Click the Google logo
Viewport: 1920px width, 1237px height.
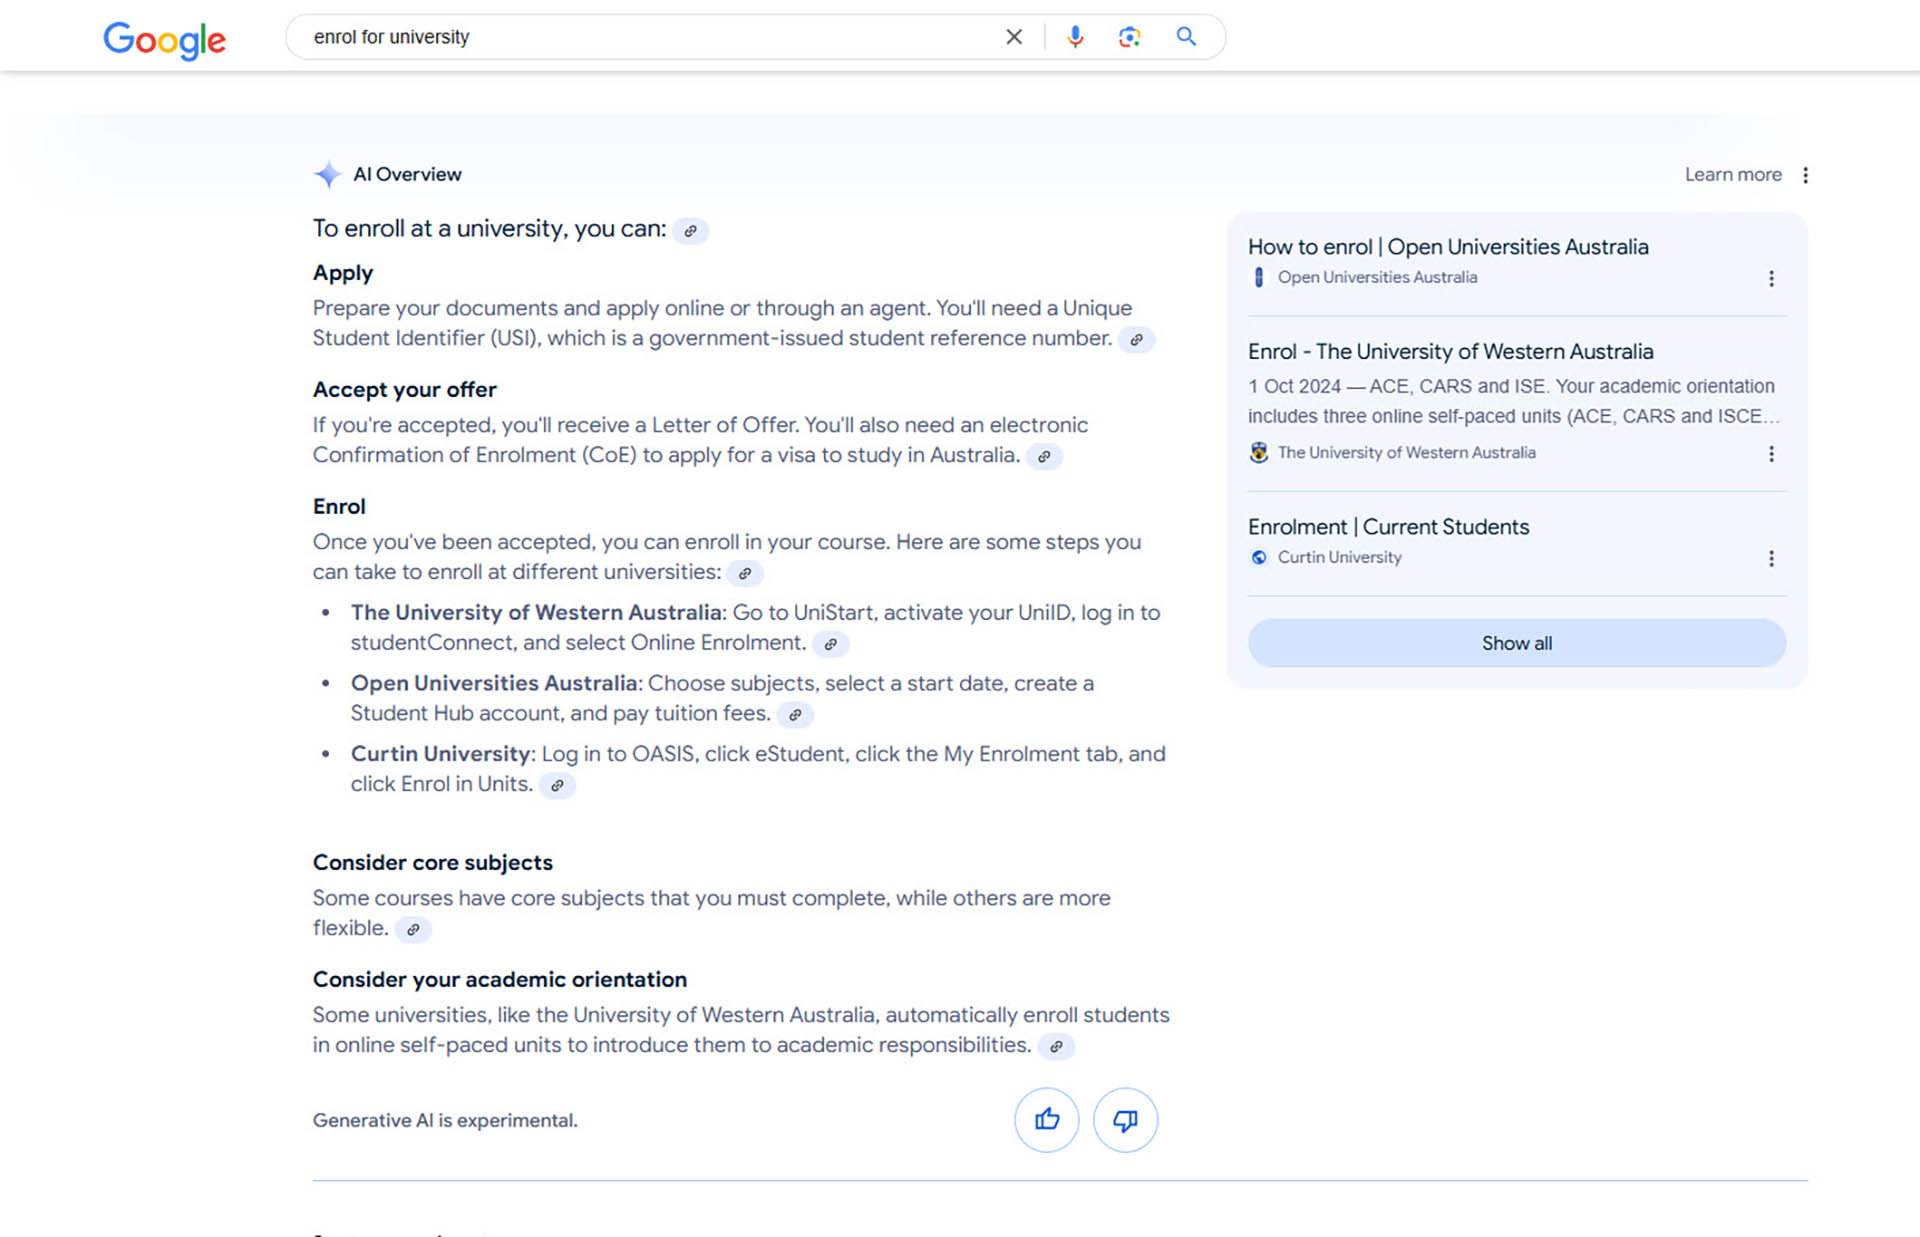[165, 39]
